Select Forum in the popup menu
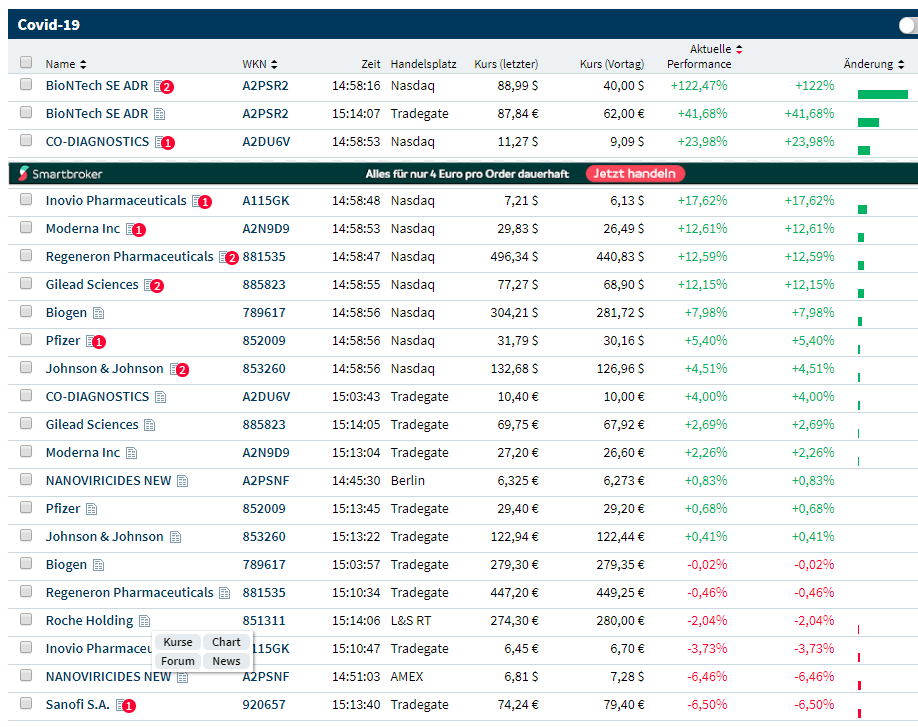Image resolution: width=918 pixels, height=727 pixels. pos(178,661)
